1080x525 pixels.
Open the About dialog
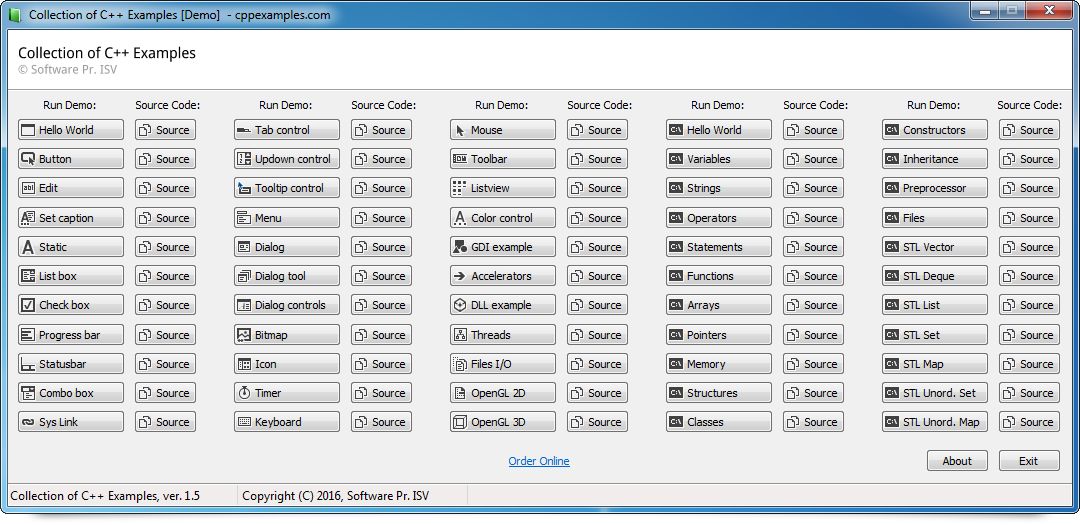pos(957,461)
